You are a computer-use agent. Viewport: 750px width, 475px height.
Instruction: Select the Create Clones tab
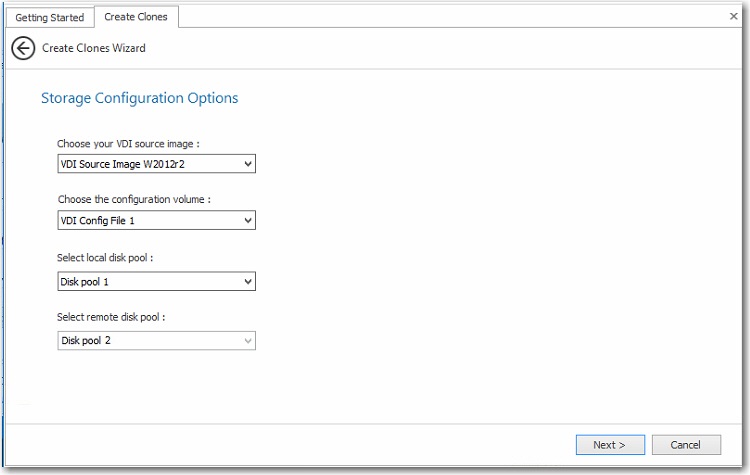point(136,17)
